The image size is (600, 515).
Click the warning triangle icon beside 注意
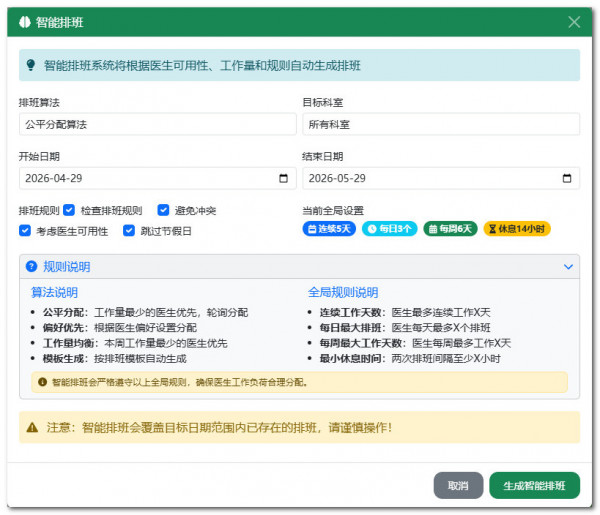(x=32, y=427)
